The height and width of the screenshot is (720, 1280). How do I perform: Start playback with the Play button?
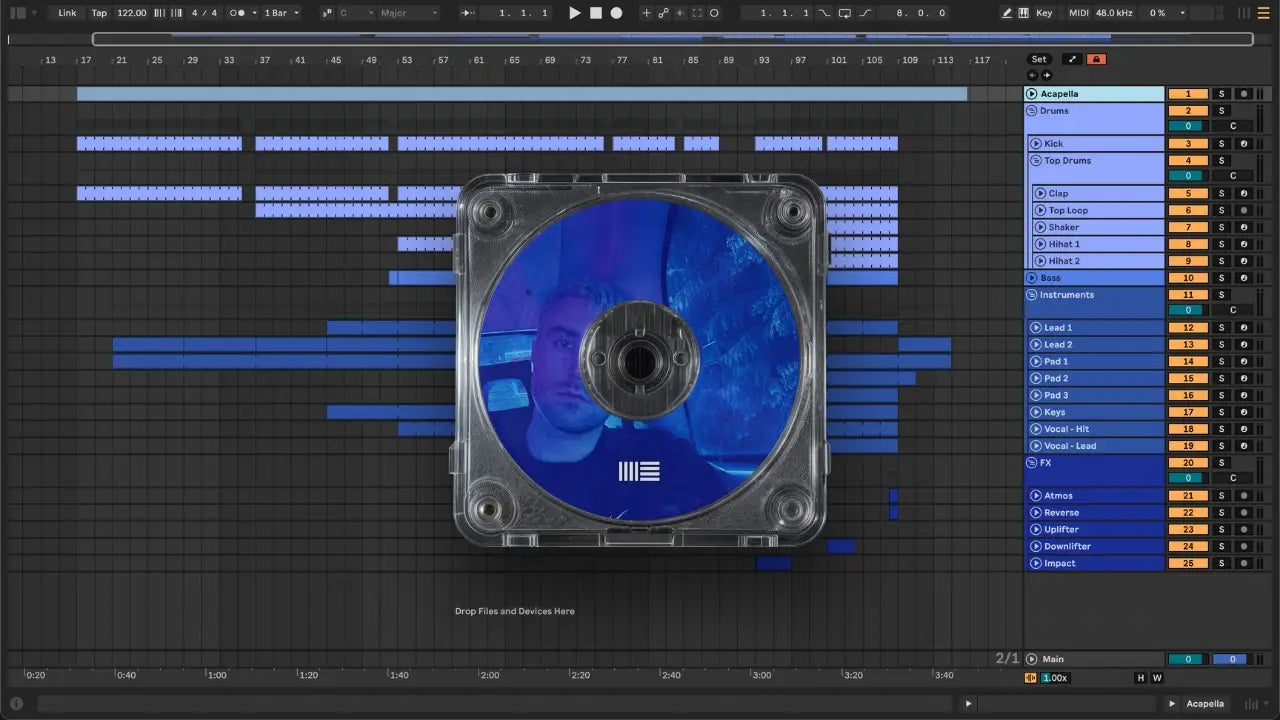pyautogui.click(x=574, y=13)
